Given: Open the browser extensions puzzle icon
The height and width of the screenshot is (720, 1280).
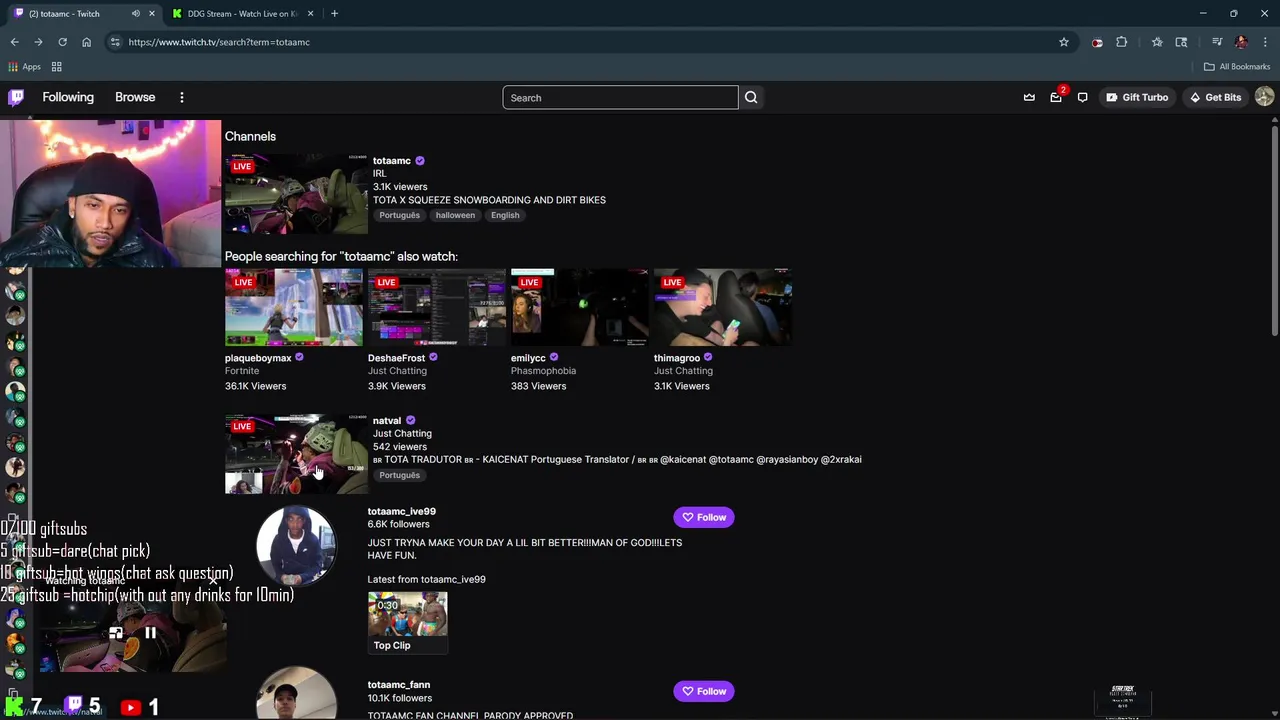Looking at the screenshot, I should tap(1121, 42).
